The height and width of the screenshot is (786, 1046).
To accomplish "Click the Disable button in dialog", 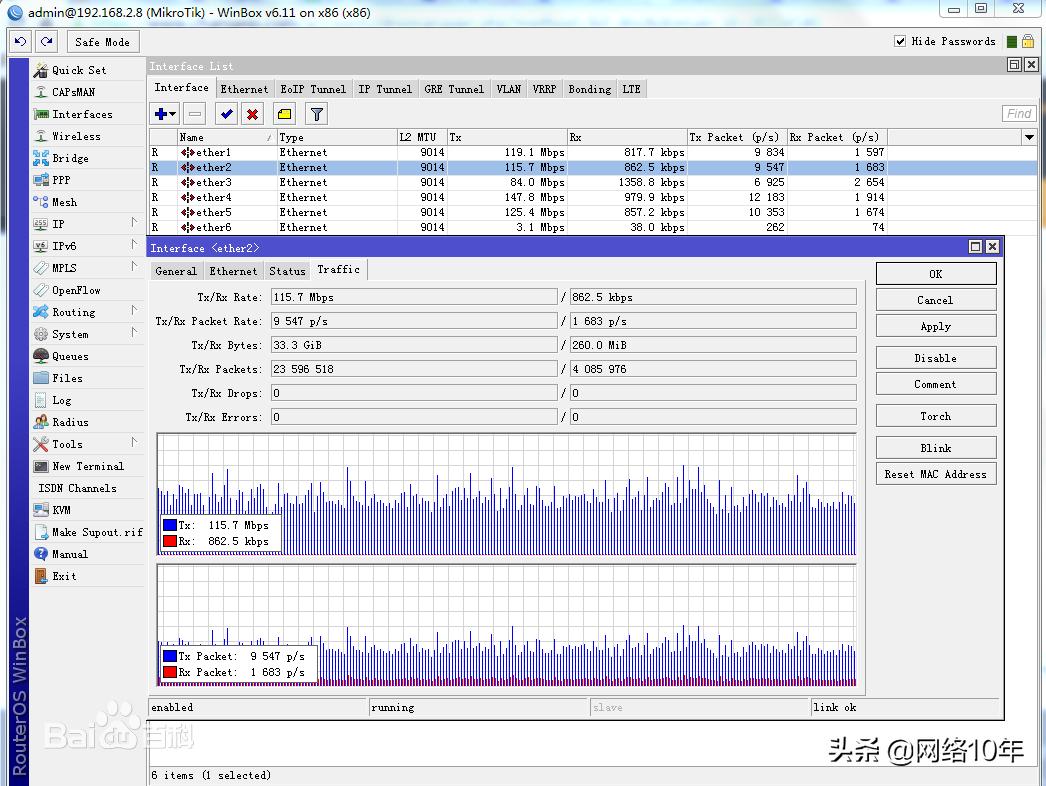I will tap(936, 358).
